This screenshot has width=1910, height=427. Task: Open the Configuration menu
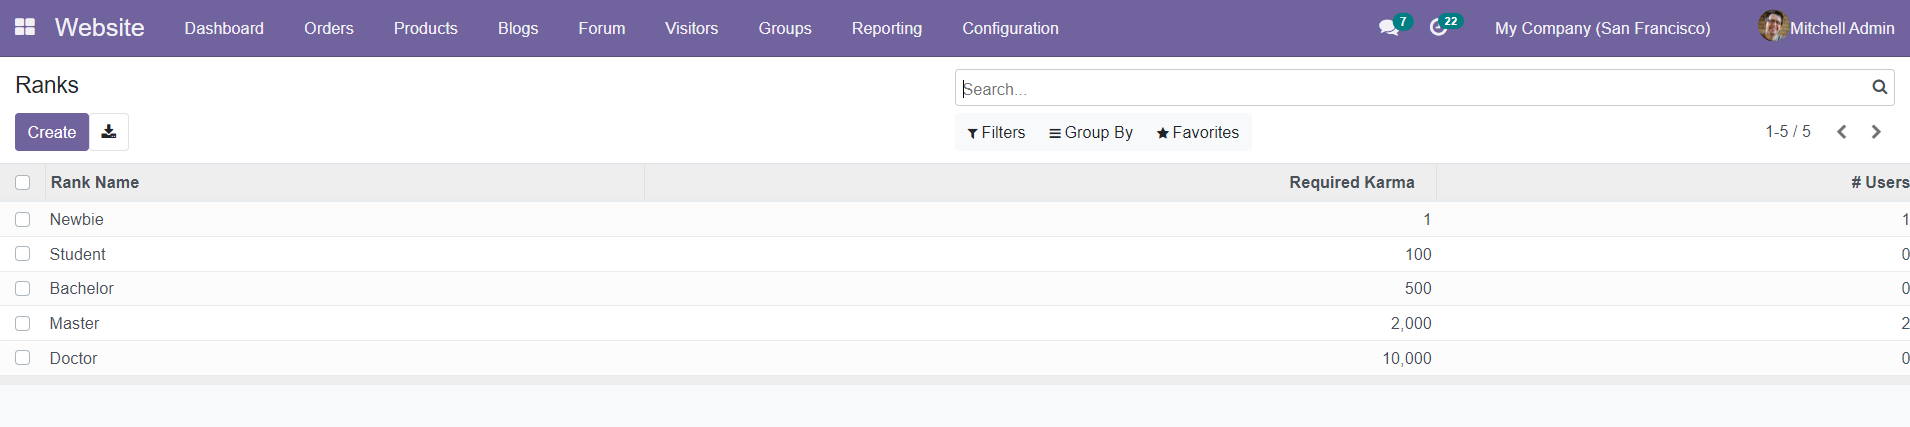click(x=1010, y=28)
